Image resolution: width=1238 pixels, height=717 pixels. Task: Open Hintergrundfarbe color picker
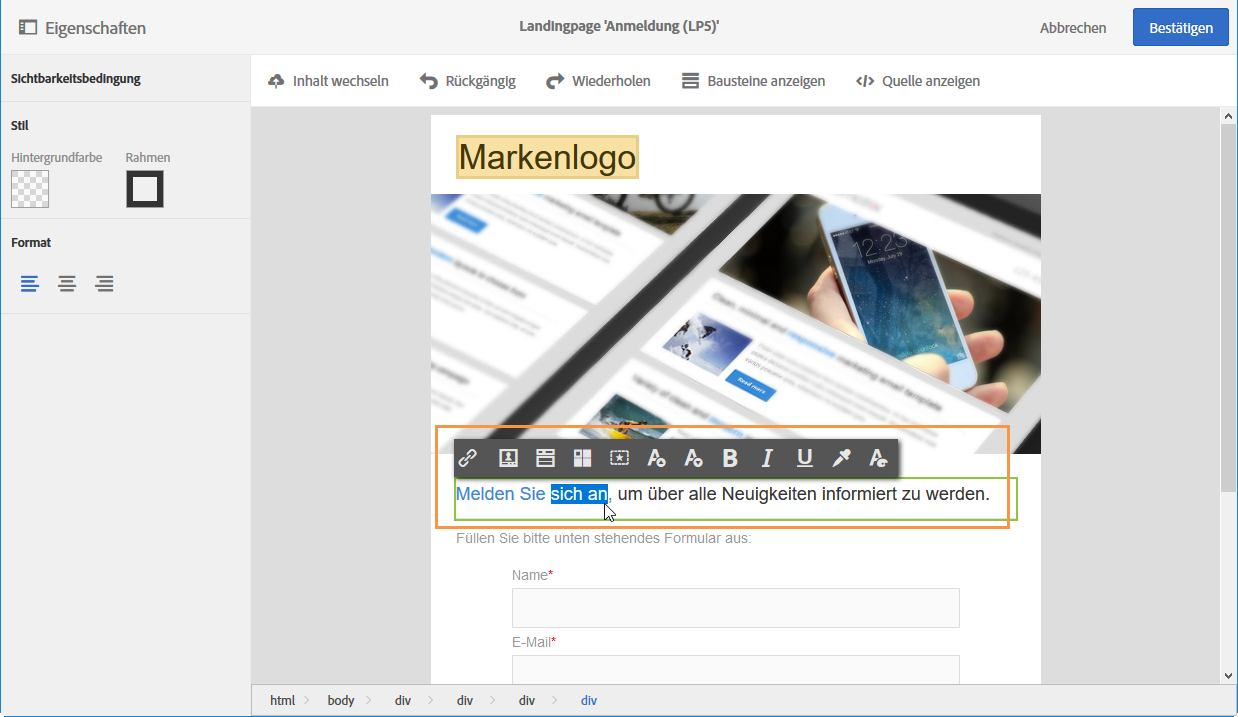30,189
